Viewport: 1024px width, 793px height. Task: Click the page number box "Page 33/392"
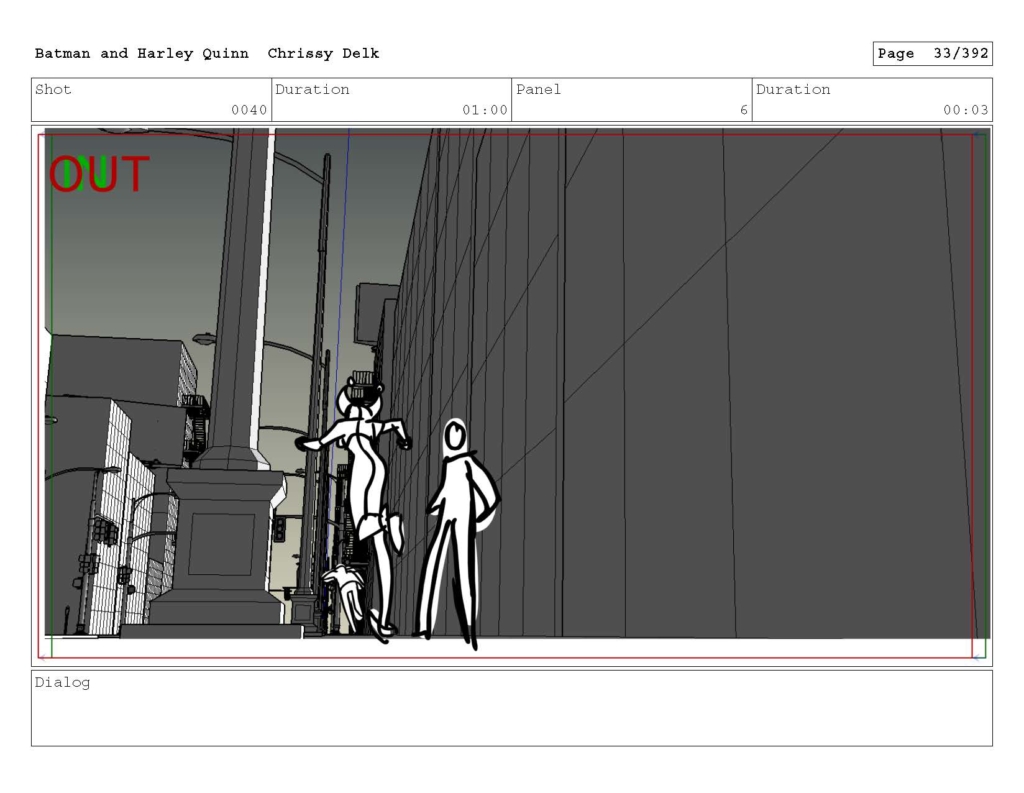tap(933, 54)
